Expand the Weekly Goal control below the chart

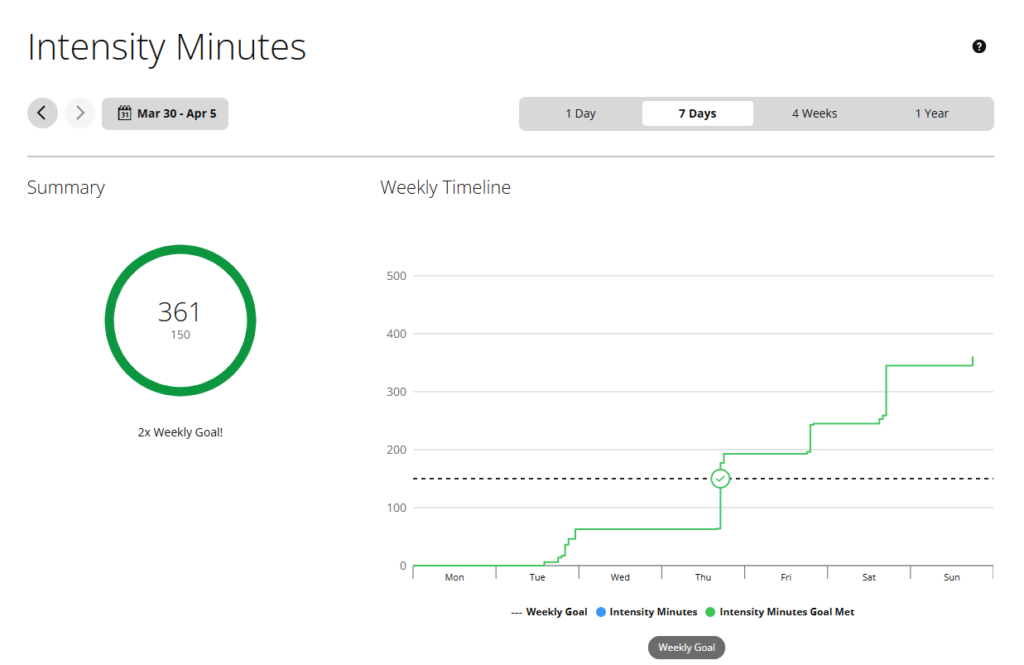coord(686,647)
